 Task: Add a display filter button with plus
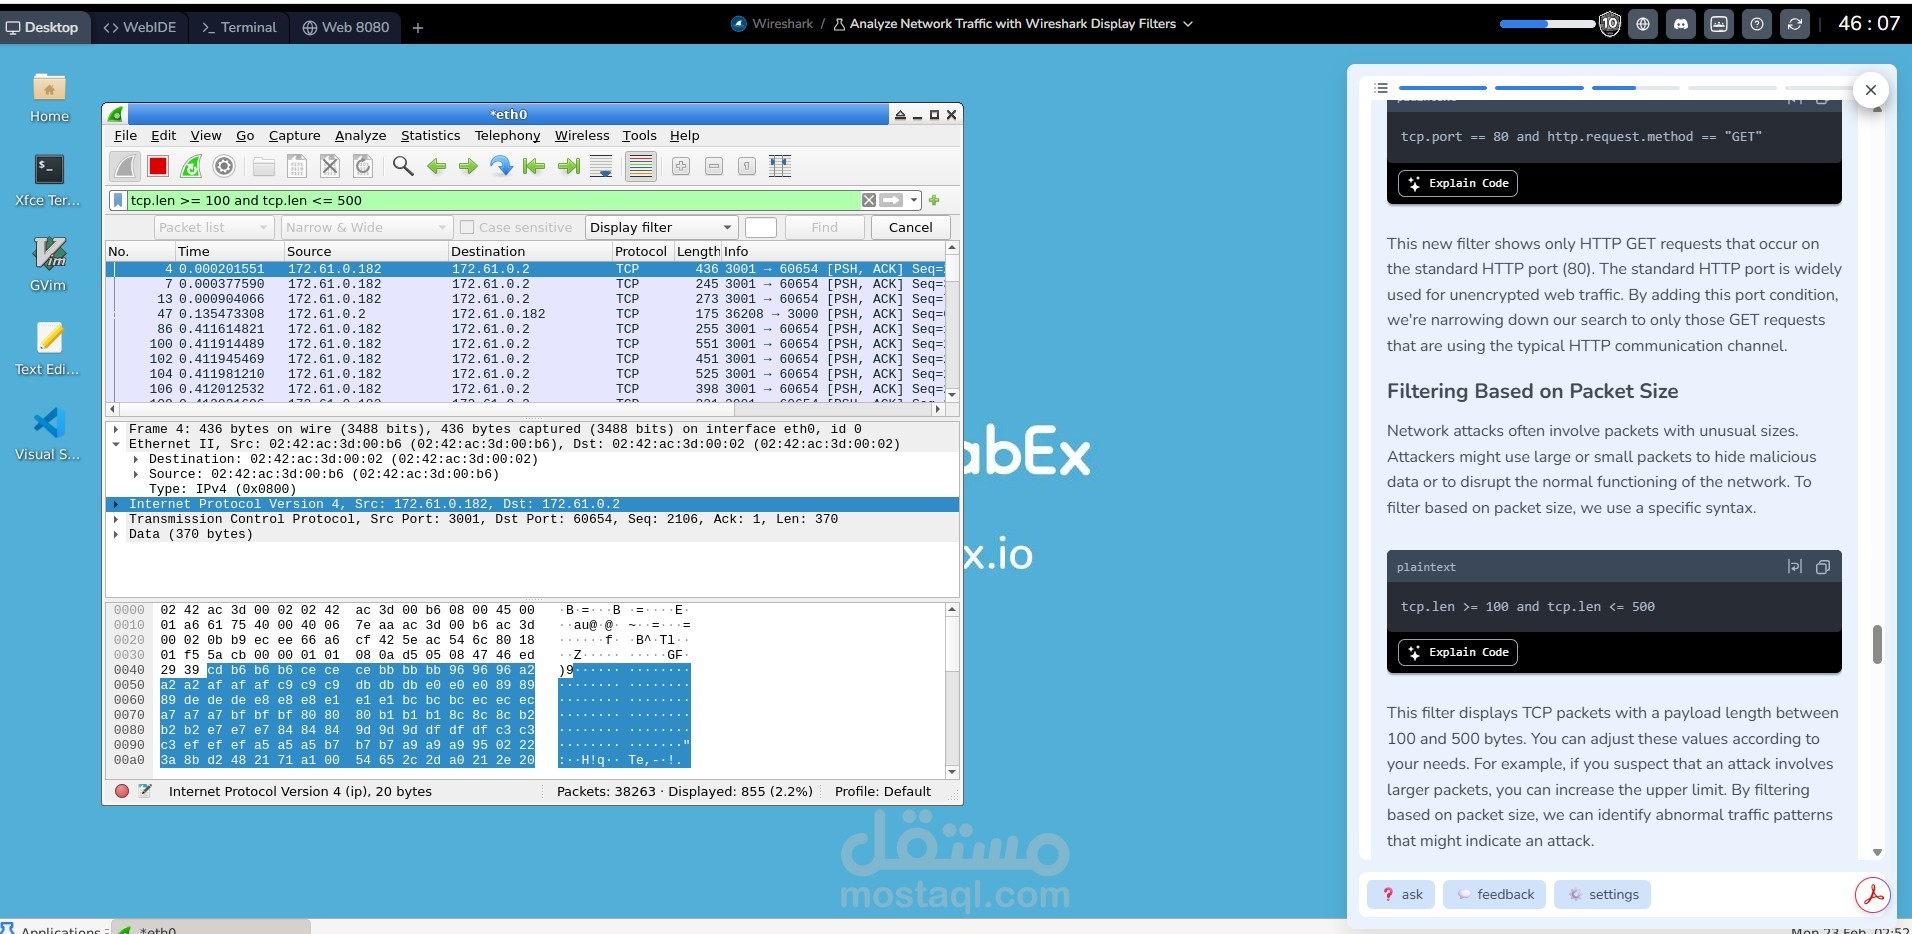click(x=934, y=200)
